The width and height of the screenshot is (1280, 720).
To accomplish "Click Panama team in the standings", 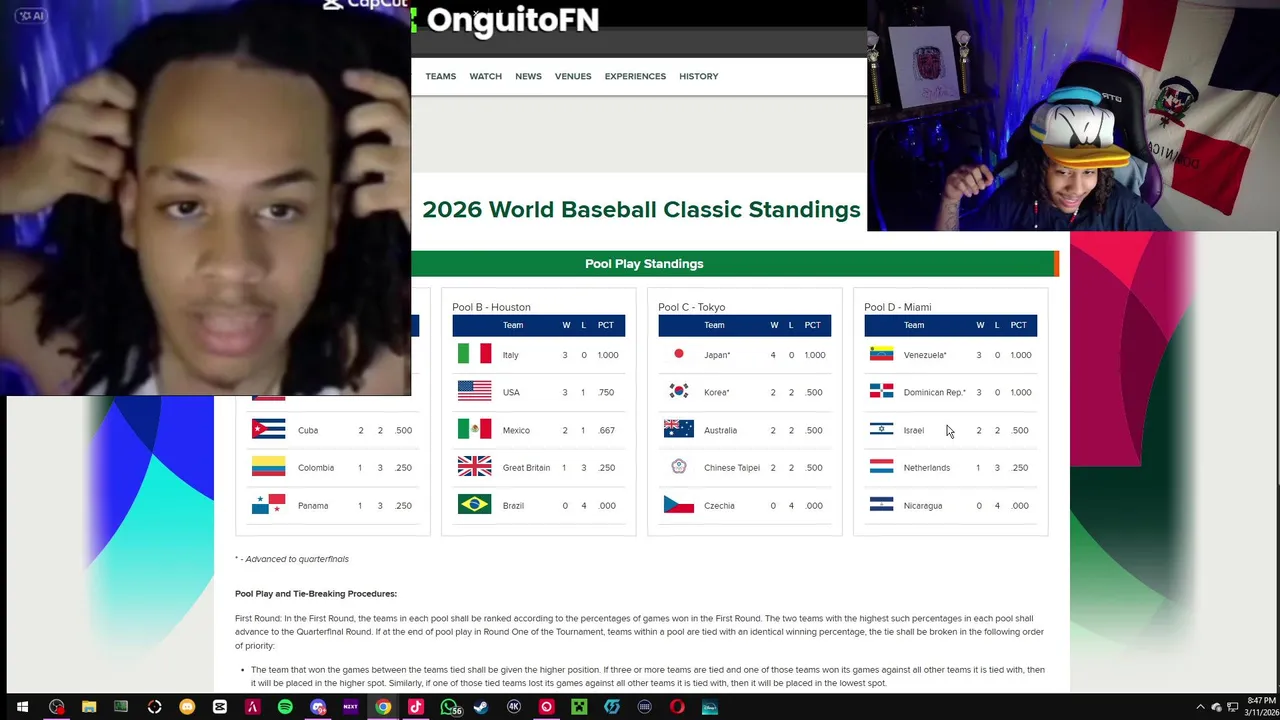I will pyautogui.click(x=312, y=506).
